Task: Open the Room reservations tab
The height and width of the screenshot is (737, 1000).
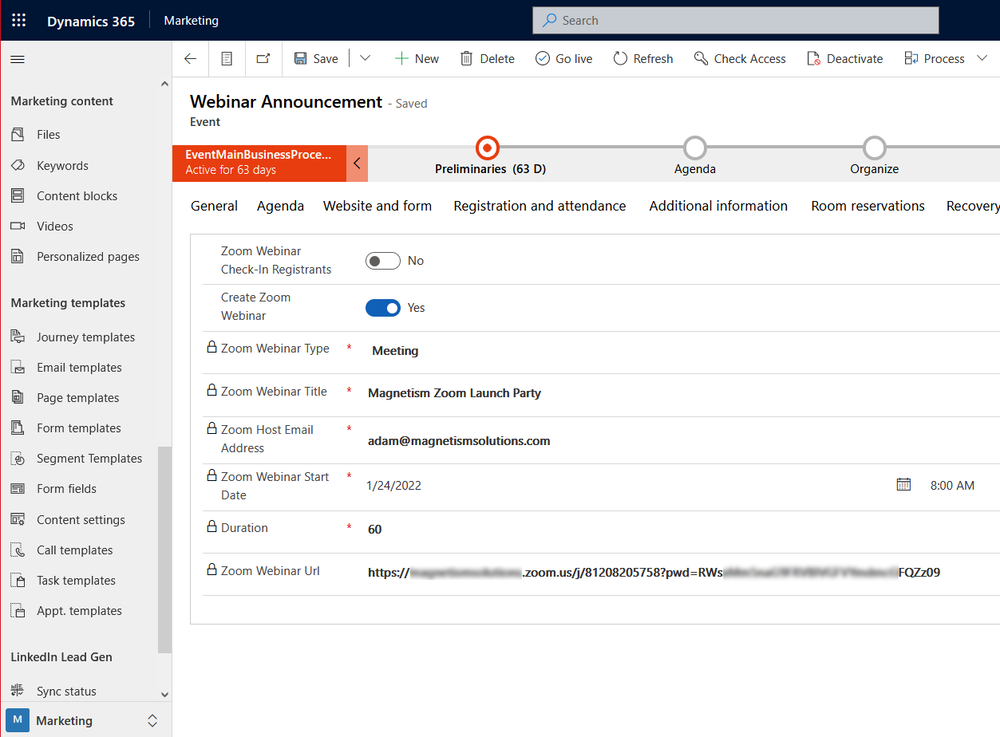Action: tap(867, 206)
